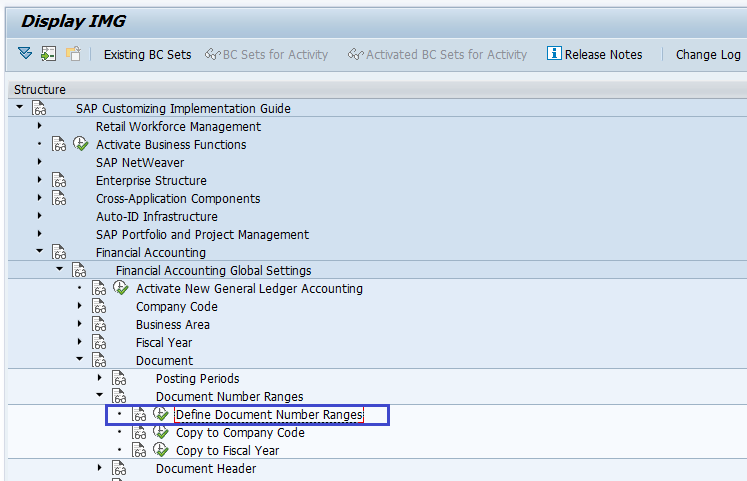Select Posting Periods text
This screenshot has height=481, width=747.
coord(197,379)
